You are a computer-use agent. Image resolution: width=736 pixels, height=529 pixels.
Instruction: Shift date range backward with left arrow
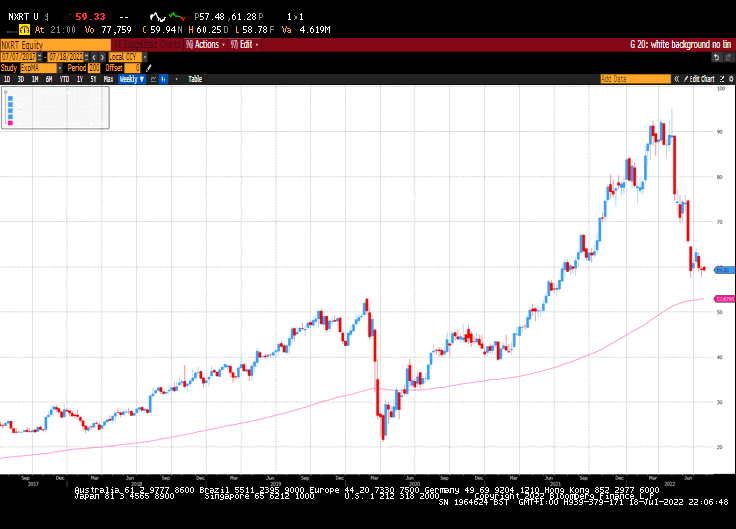(x=94, y=57)
